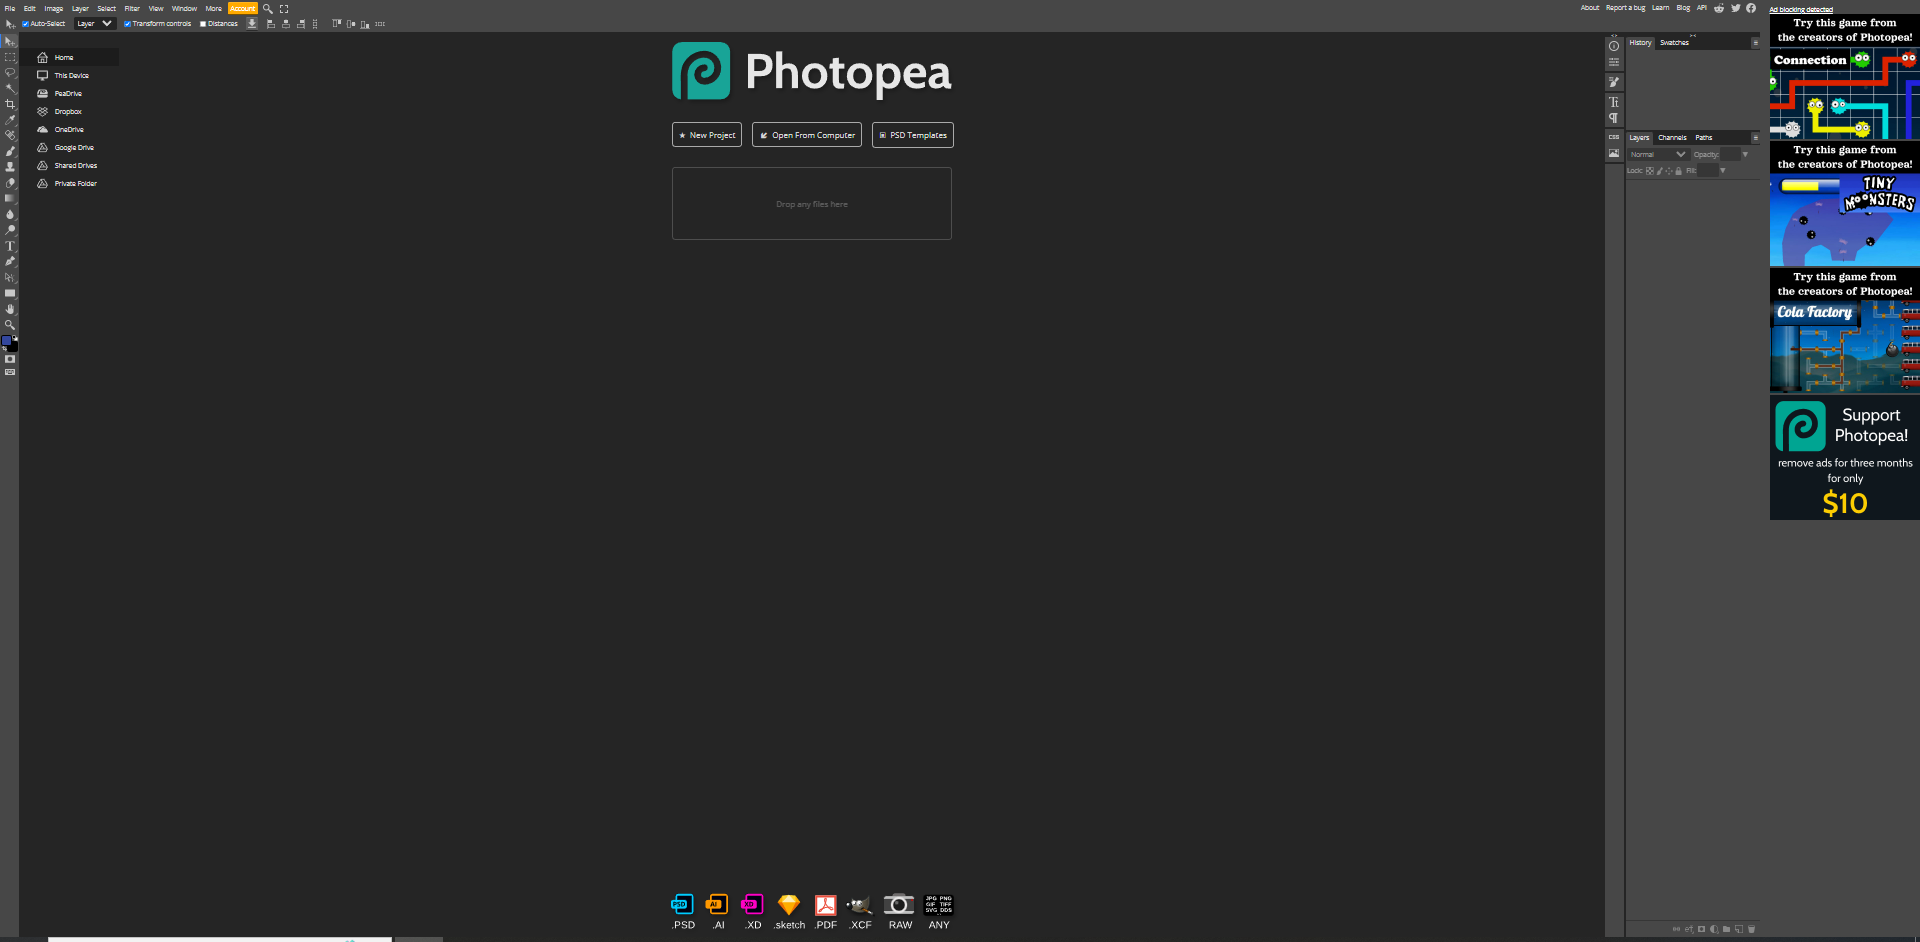Open the Layer selection mode dropdown

94,23
